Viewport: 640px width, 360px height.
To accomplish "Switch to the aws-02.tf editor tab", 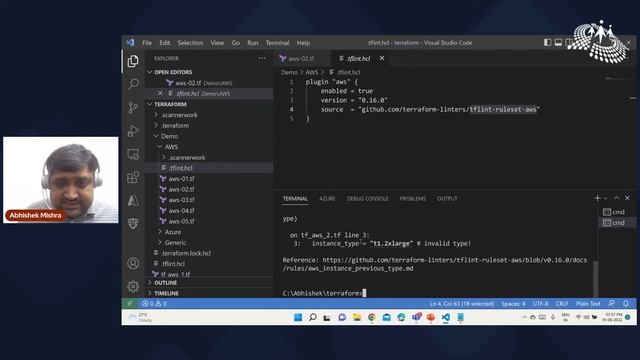I will click(302, 58).
